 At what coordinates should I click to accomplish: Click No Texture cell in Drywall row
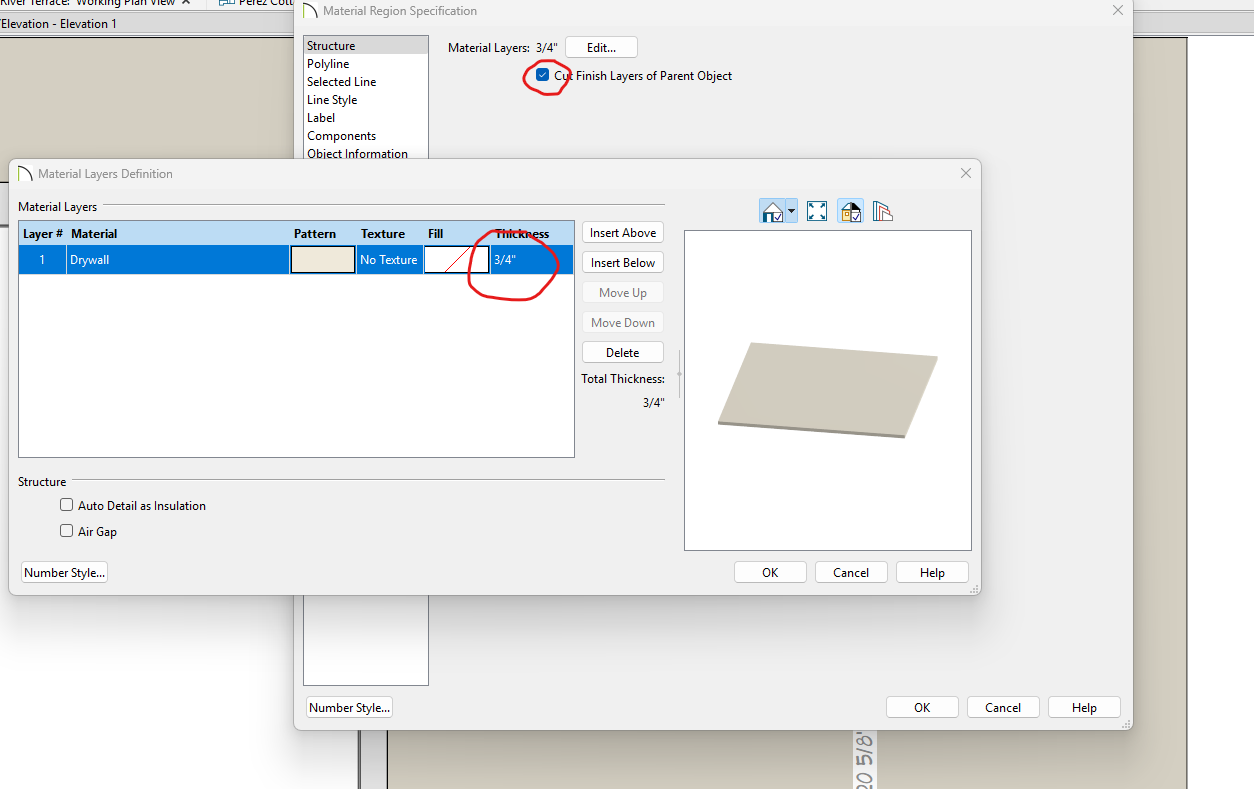tap(389, 260)
